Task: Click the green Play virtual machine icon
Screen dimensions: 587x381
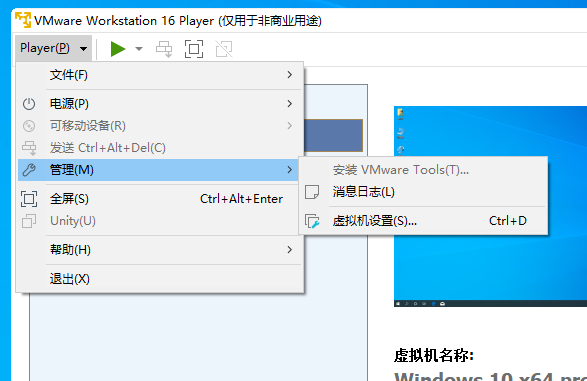Action: pyautogui.click(x=118, y=49)
